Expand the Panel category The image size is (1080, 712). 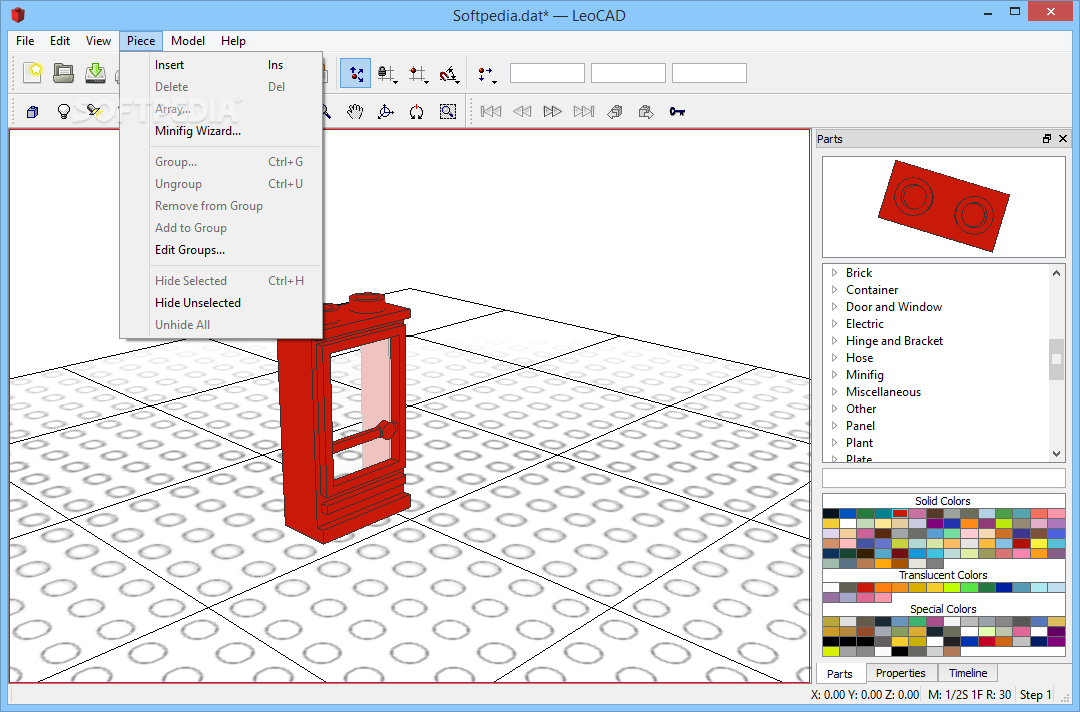coord(835,426)
